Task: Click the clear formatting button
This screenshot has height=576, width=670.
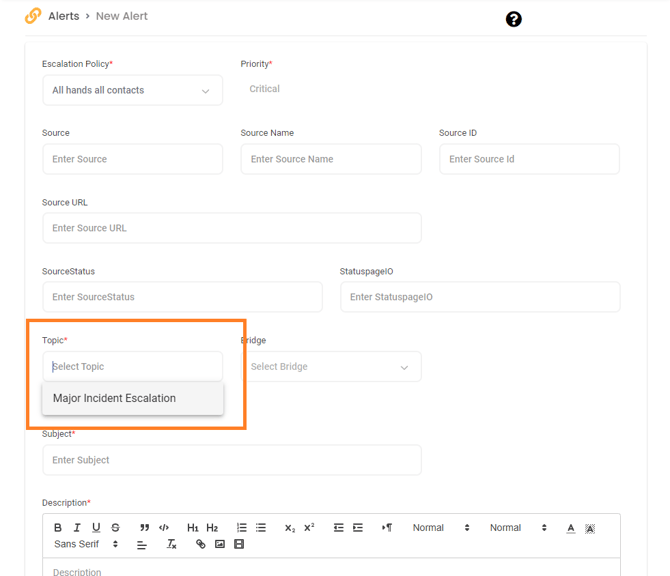Action: (171, 544)
